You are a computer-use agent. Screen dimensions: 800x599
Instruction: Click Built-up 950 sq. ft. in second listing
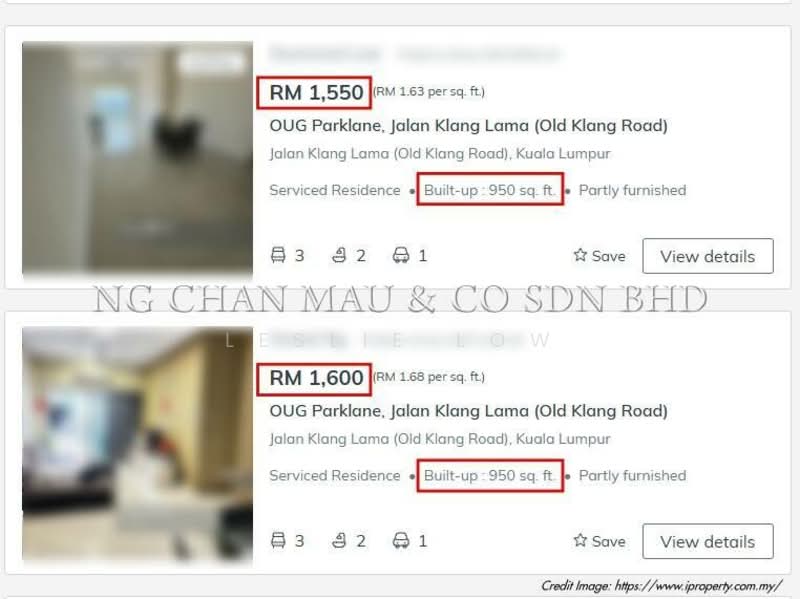pyautogui.click(x=490, y=476)
